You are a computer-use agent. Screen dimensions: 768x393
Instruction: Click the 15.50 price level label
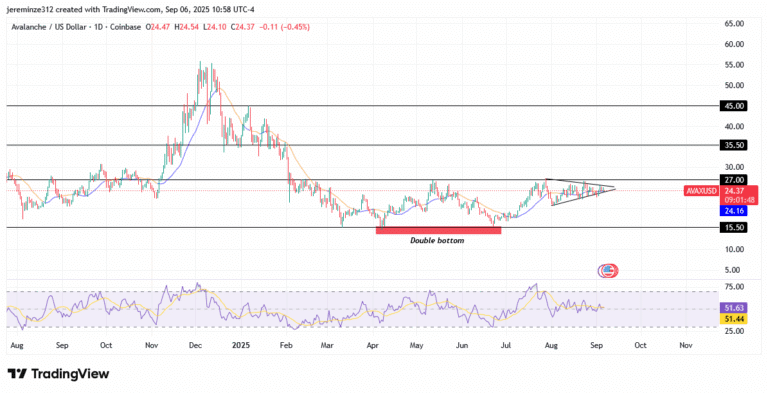click(733, 227)
